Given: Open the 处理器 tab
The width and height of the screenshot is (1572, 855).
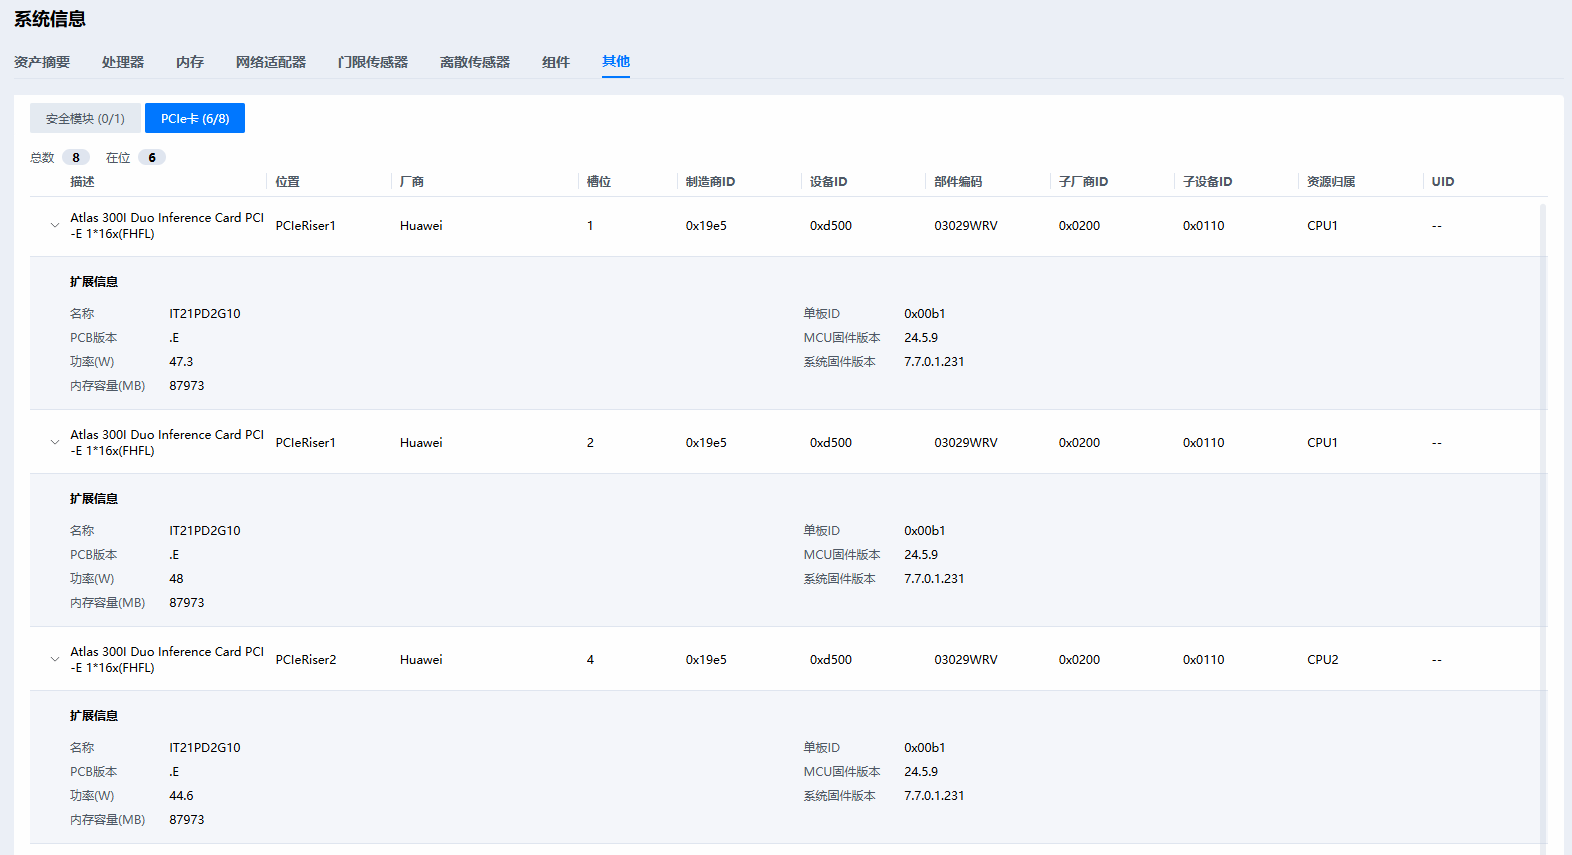Looking at the screenshot, I should coord(123,62).
